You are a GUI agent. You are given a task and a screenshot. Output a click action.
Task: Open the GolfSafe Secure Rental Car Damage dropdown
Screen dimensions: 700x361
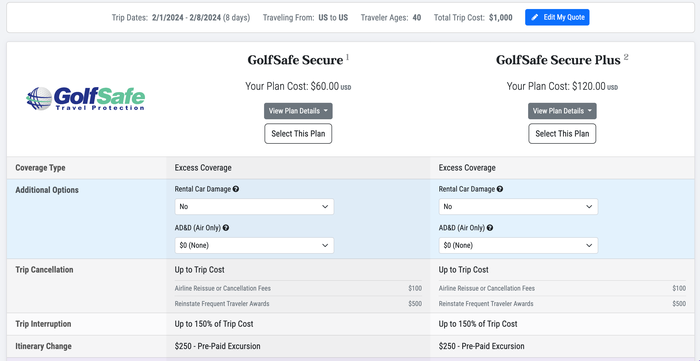pyautogui.click(x=254, y=207)
